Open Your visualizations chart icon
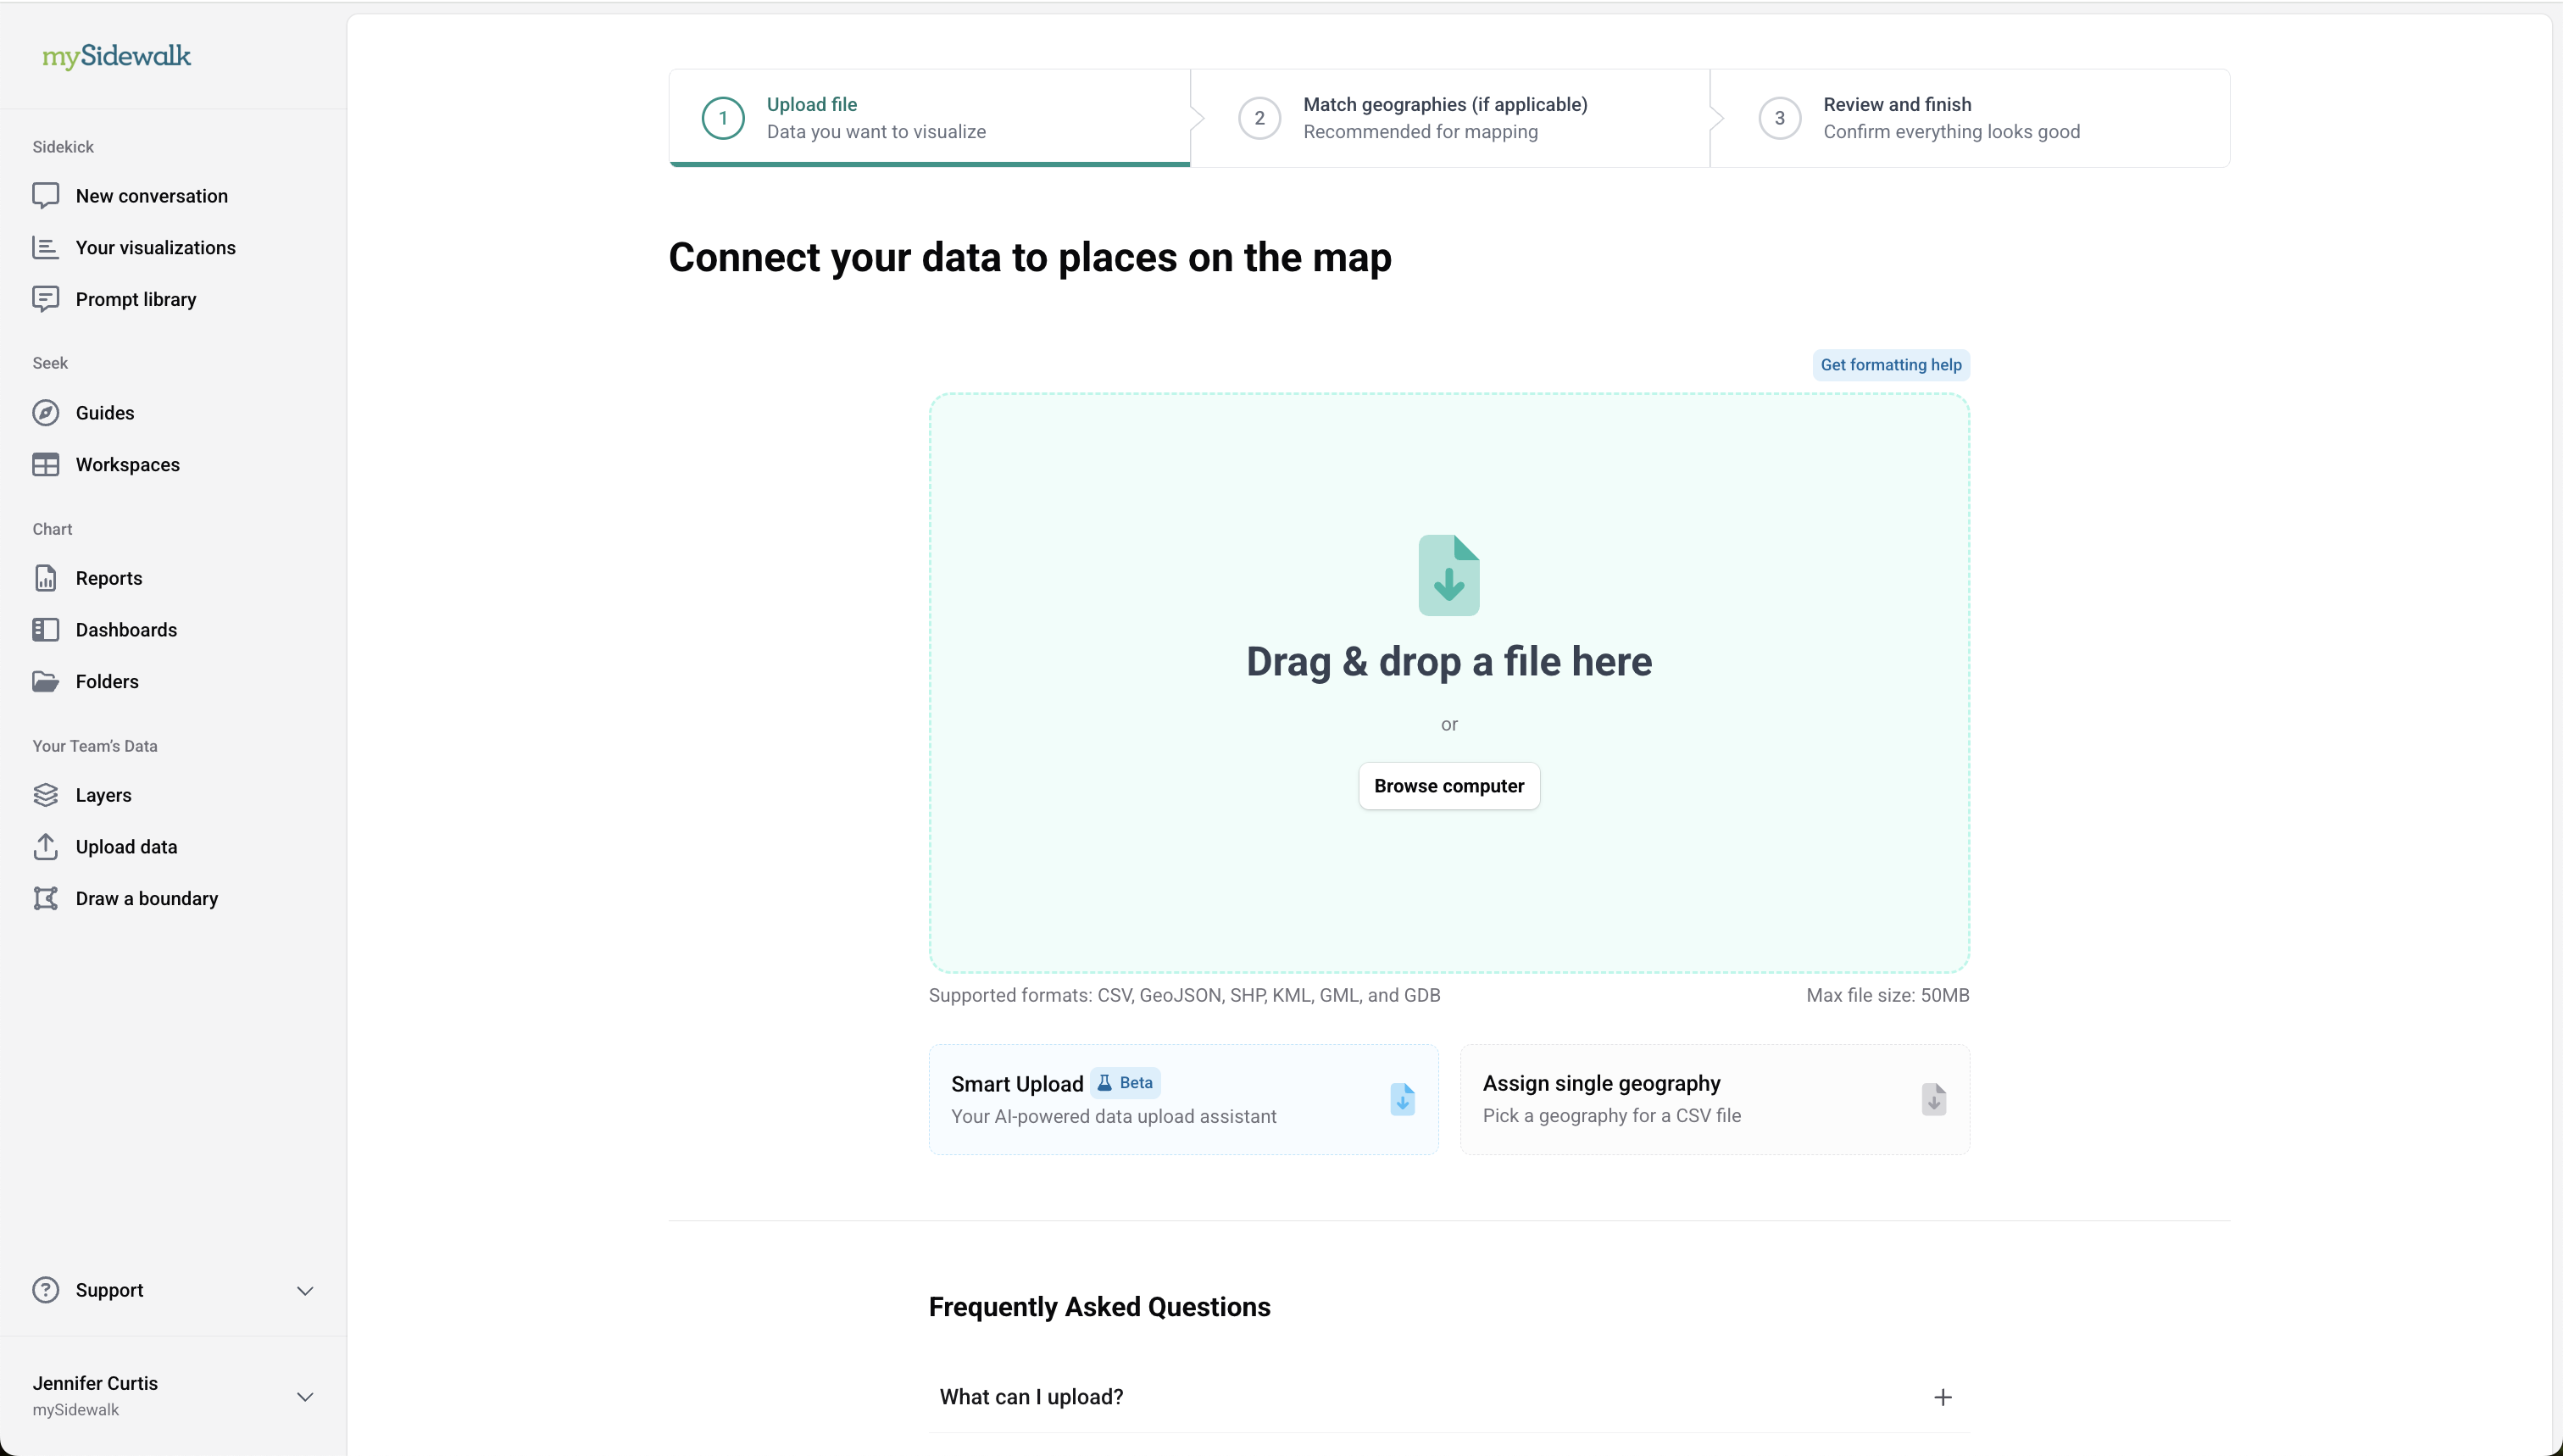 coord(45,248)
